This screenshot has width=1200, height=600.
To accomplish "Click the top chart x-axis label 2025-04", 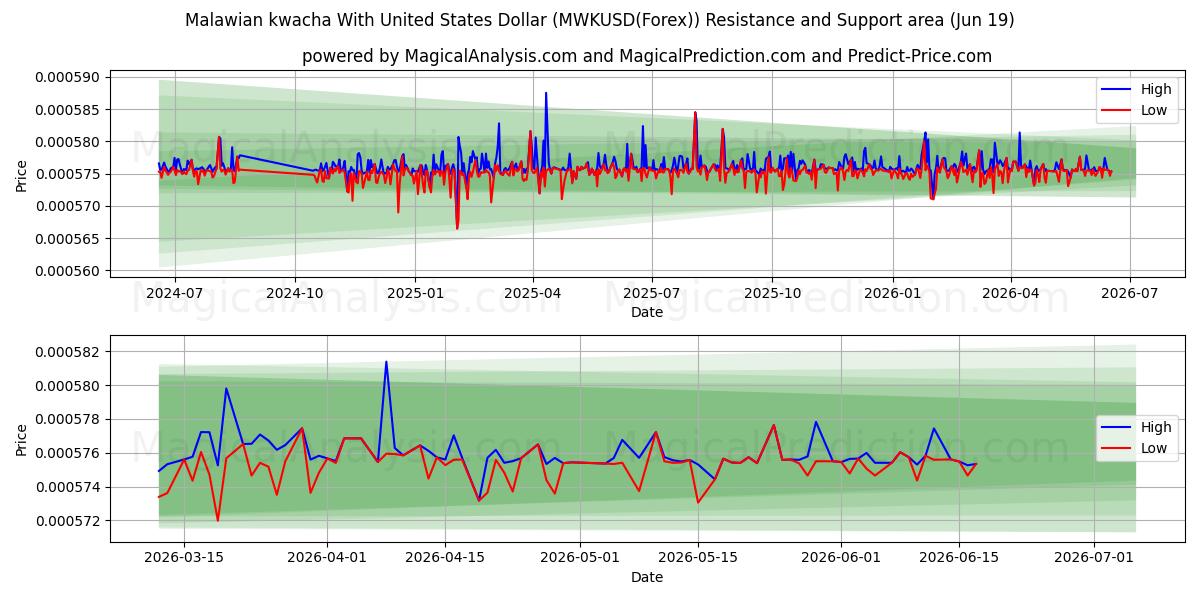I will pos(532,294).
